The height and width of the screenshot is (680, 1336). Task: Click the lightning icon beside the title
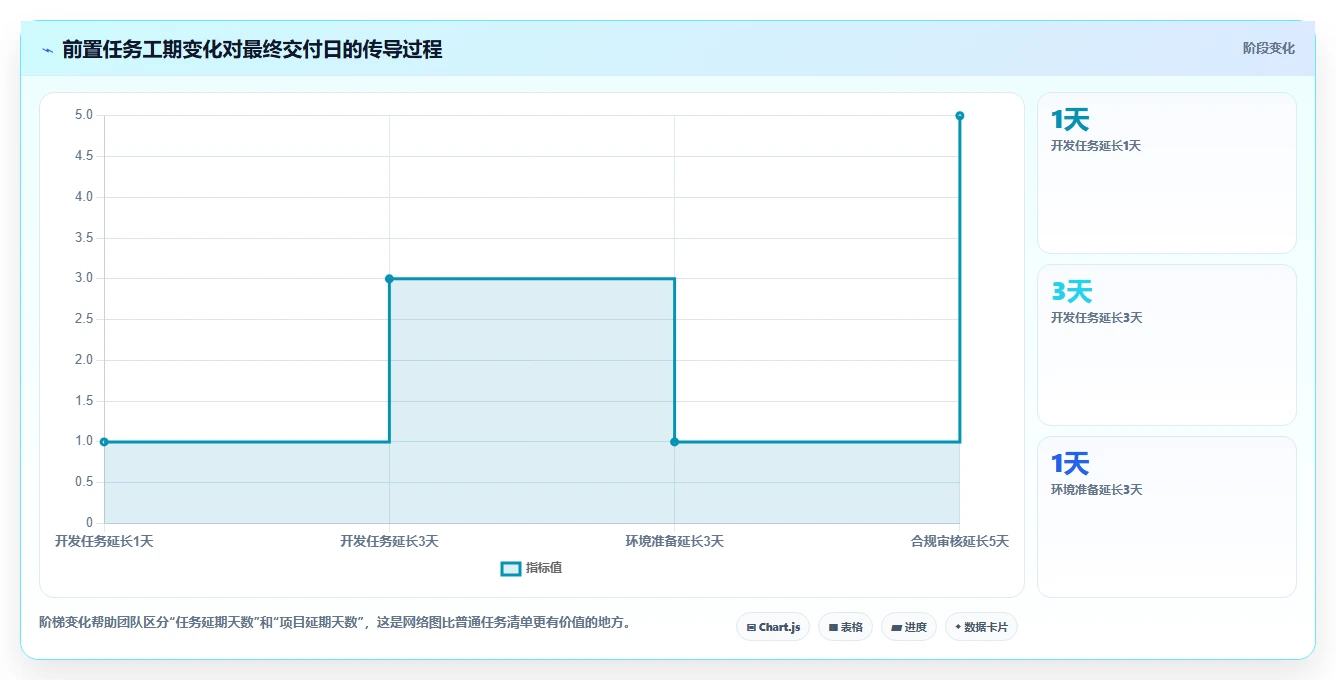[47, 50]
